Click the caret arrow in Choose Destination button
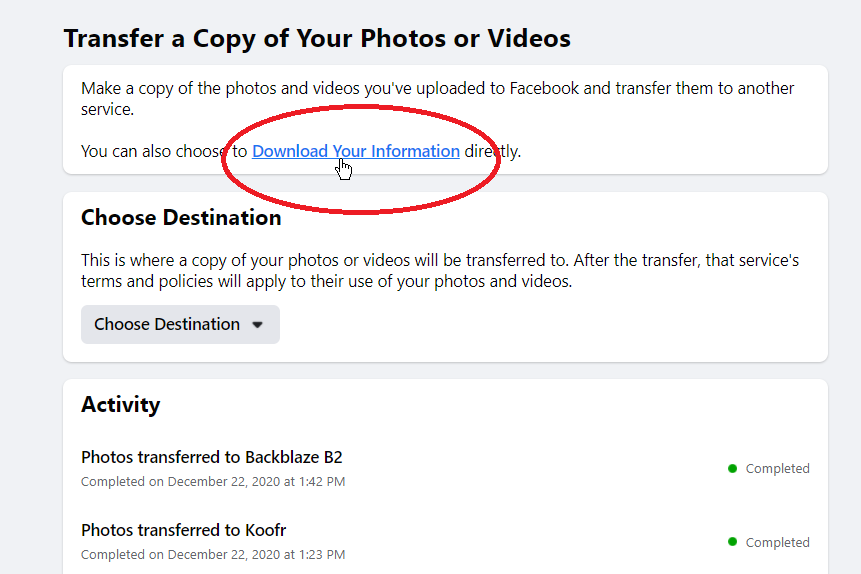Image resolution: width=861 pixels, height=574 pixels. [x=257, y=325]
